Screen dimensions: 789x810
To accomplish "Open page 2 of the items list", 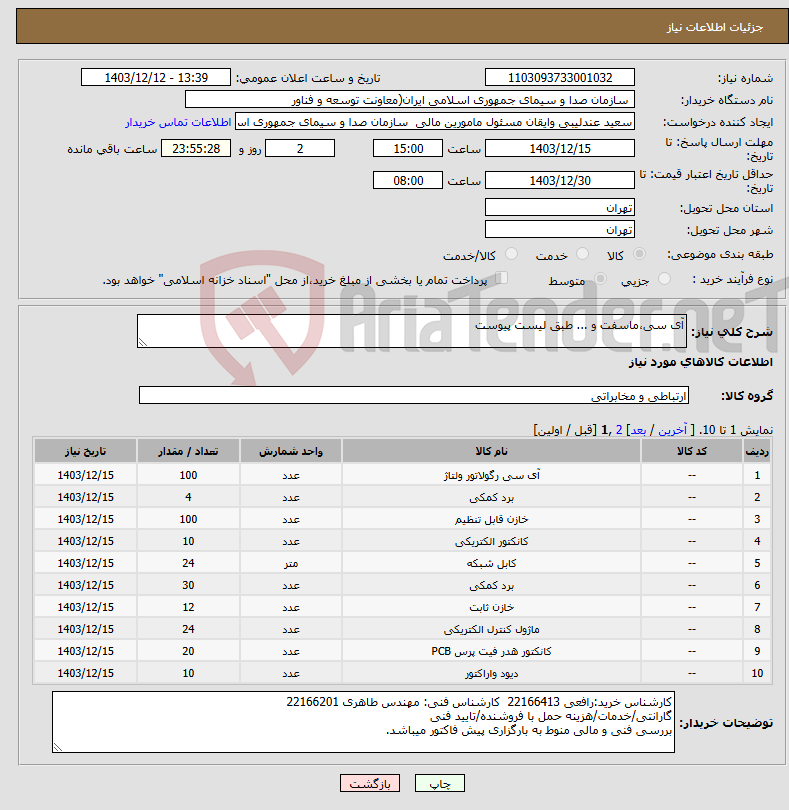I will tap(619, 430).
